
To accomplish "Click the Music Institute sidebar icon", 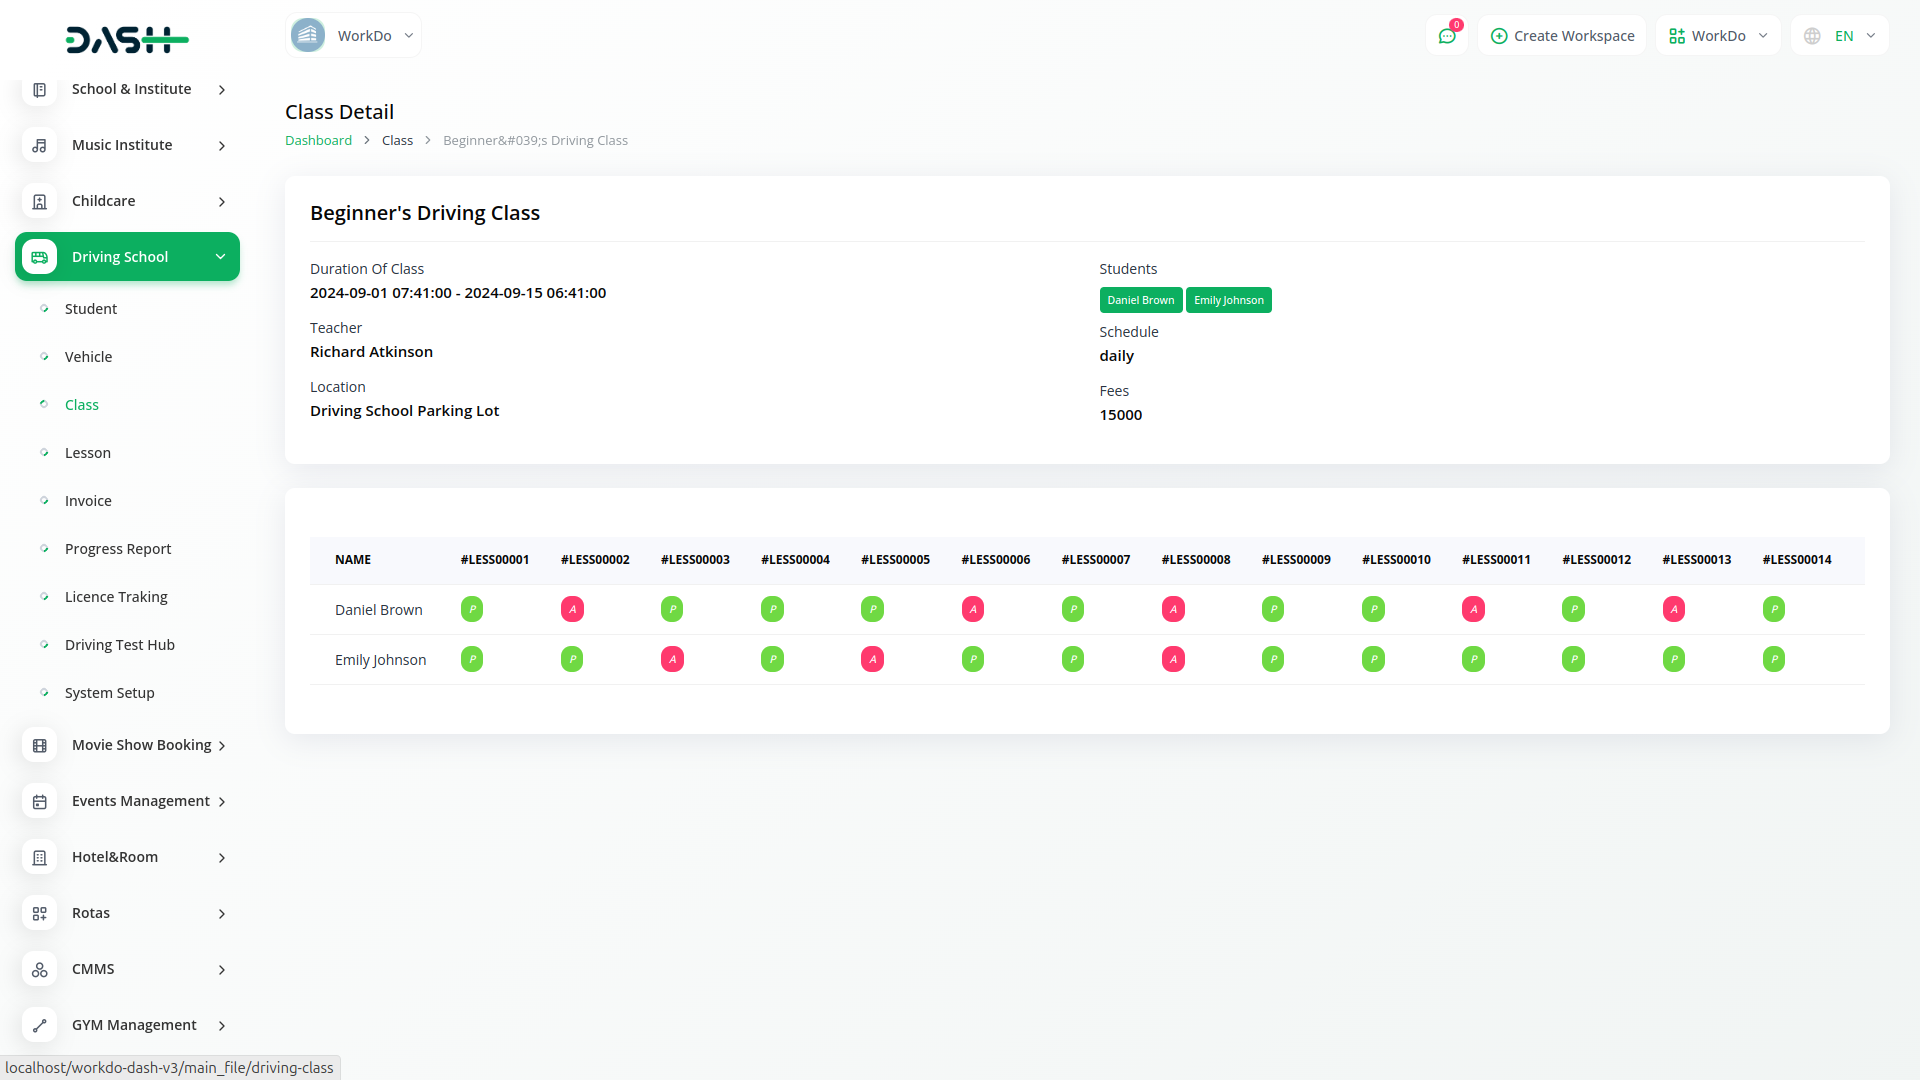I will [x=39, y=146].
